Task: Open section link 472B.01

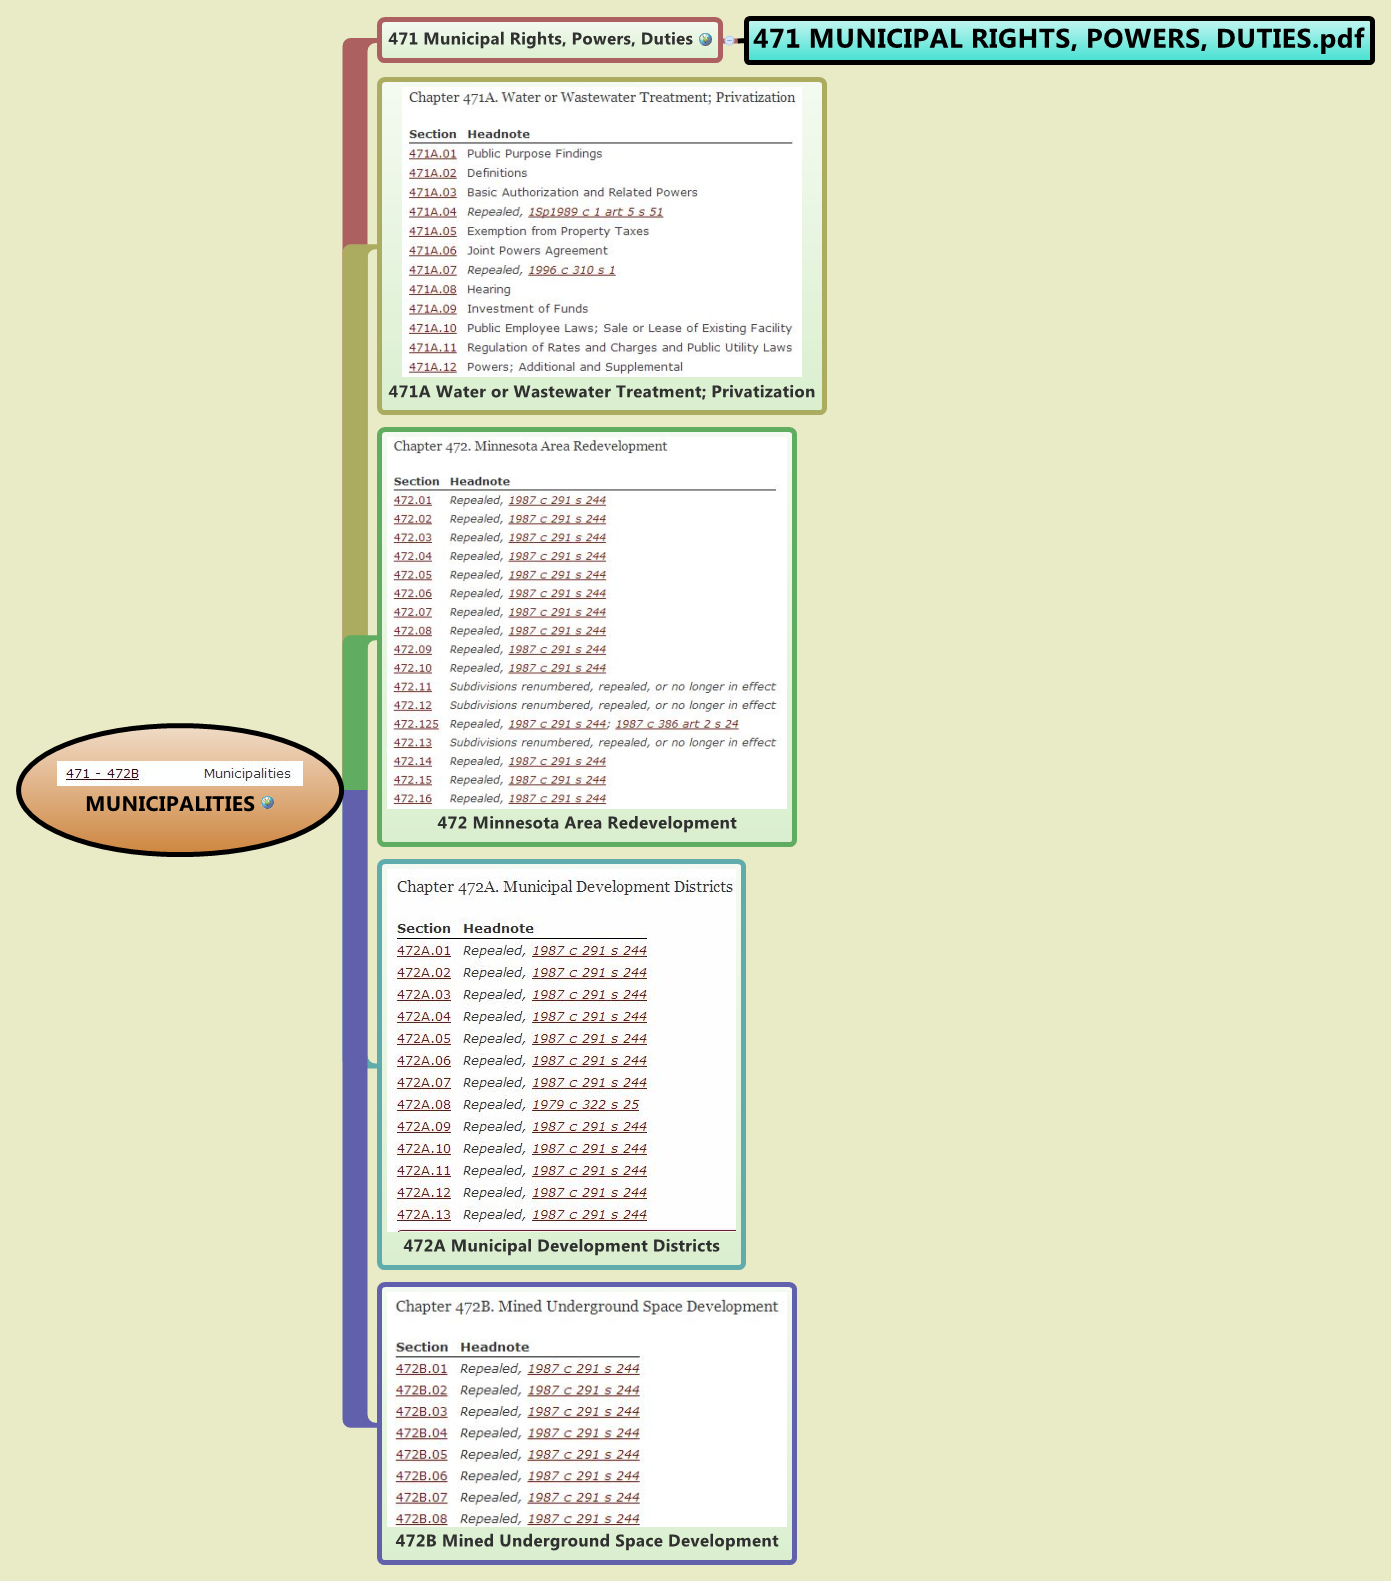Action: point(421,1369)
